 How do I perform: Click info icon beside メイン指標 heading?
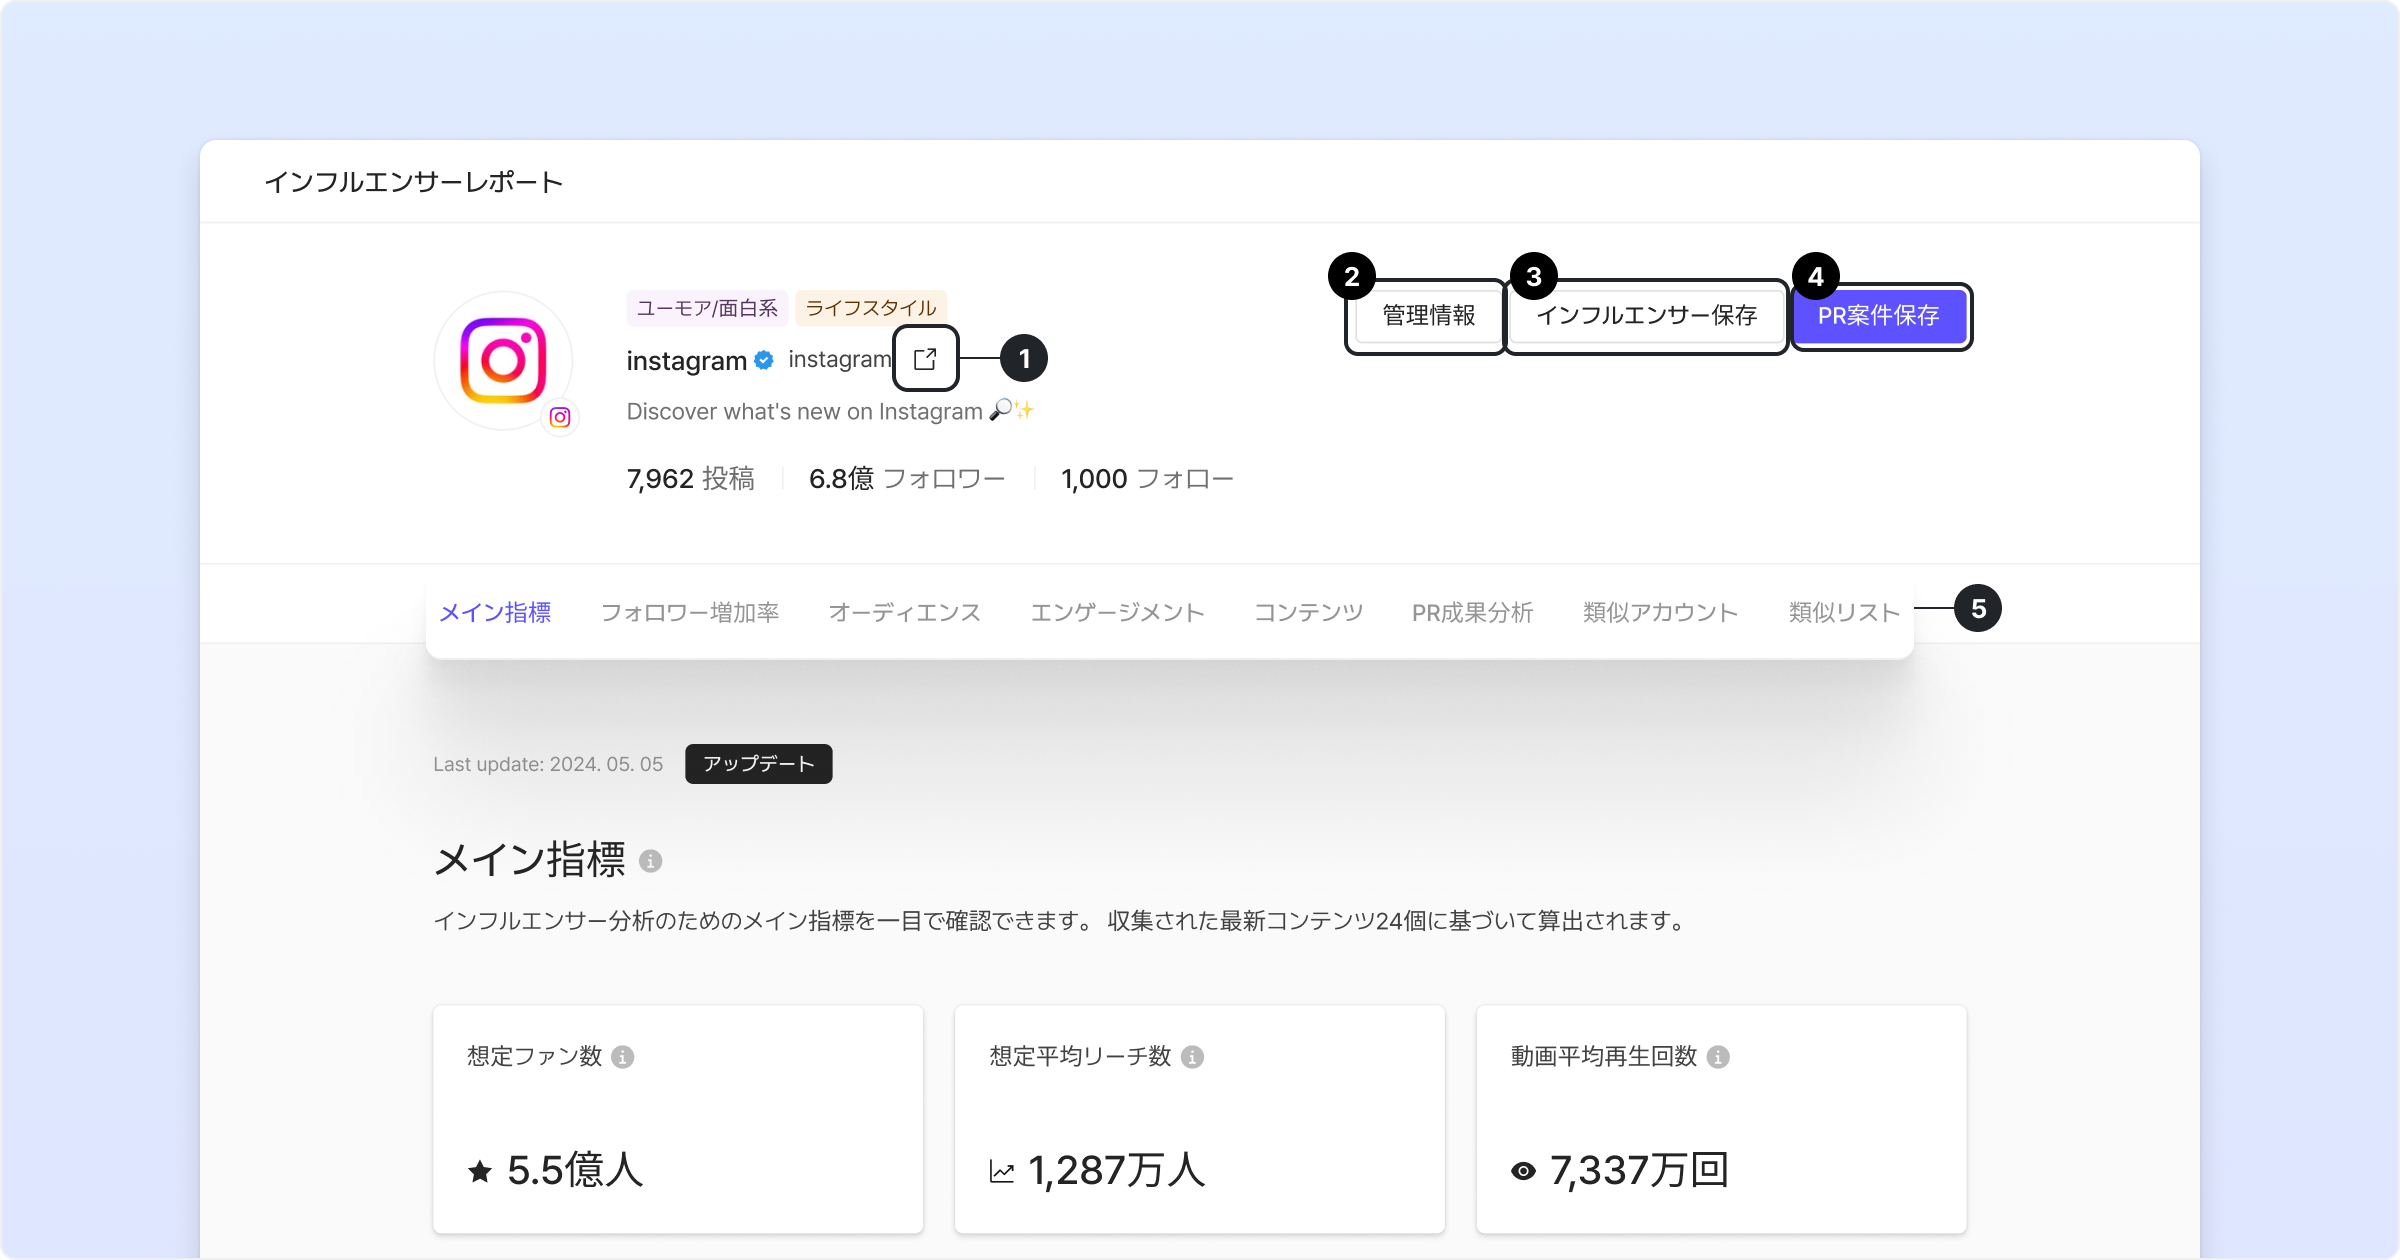click(x=650, y=861)
